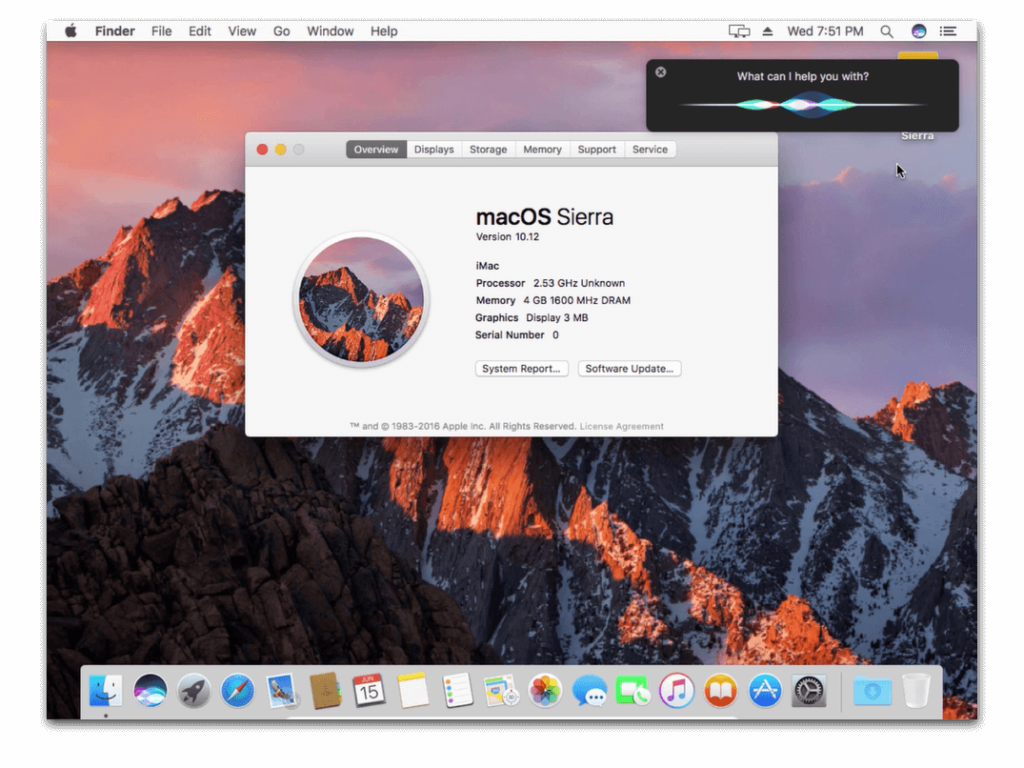The image size is (1024, 768).
Task: Switch to the Storage tab
Action: pyautogui.click(x=487, y=149)
